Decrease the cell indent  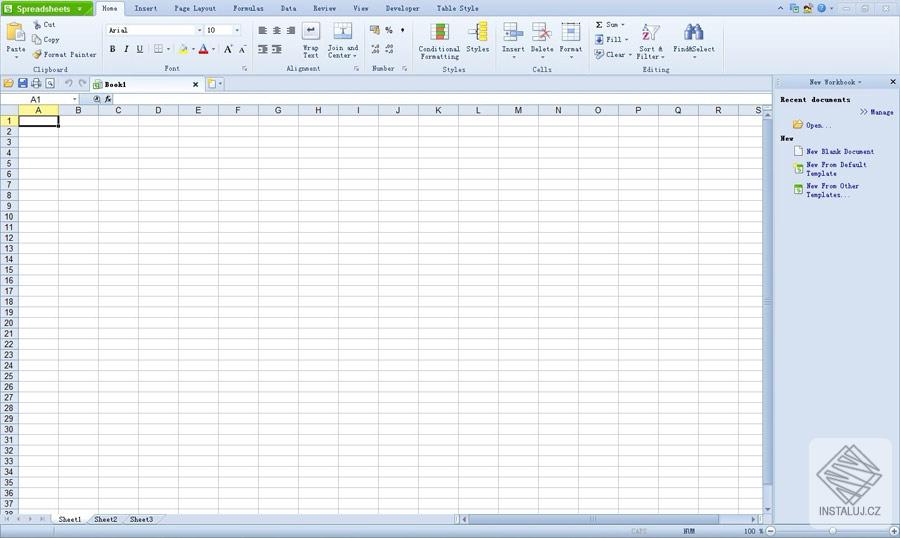tap(262, 49)
